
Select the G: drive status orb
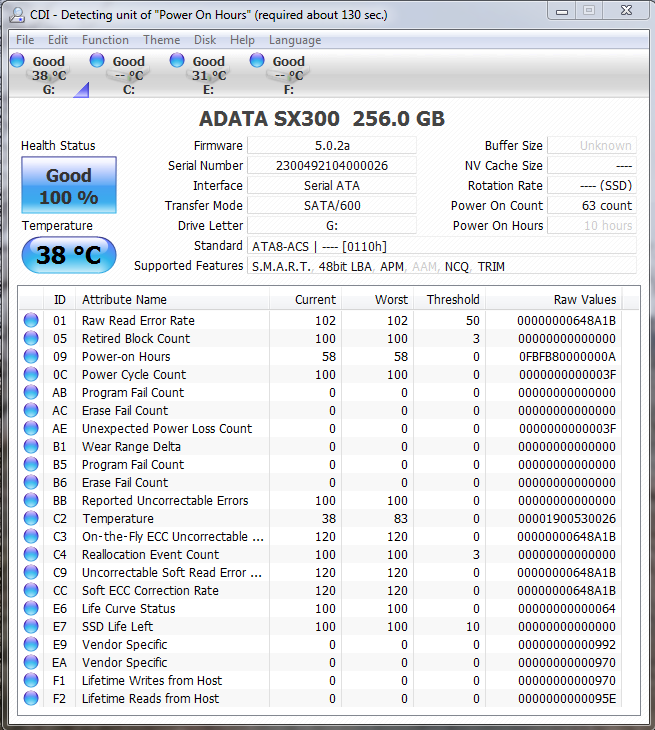17,61
